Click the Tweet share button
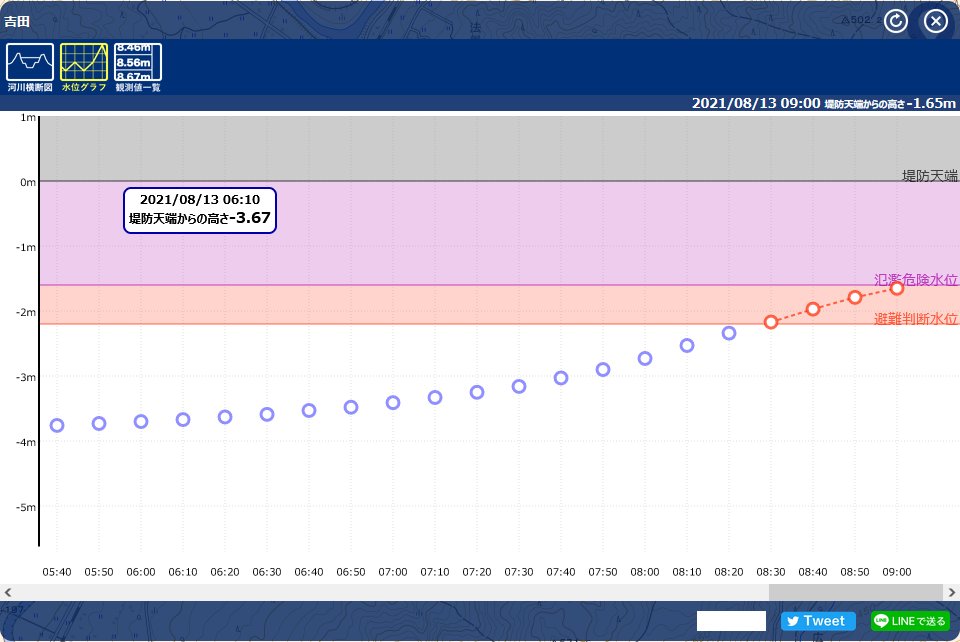 [x=818, y=621]
